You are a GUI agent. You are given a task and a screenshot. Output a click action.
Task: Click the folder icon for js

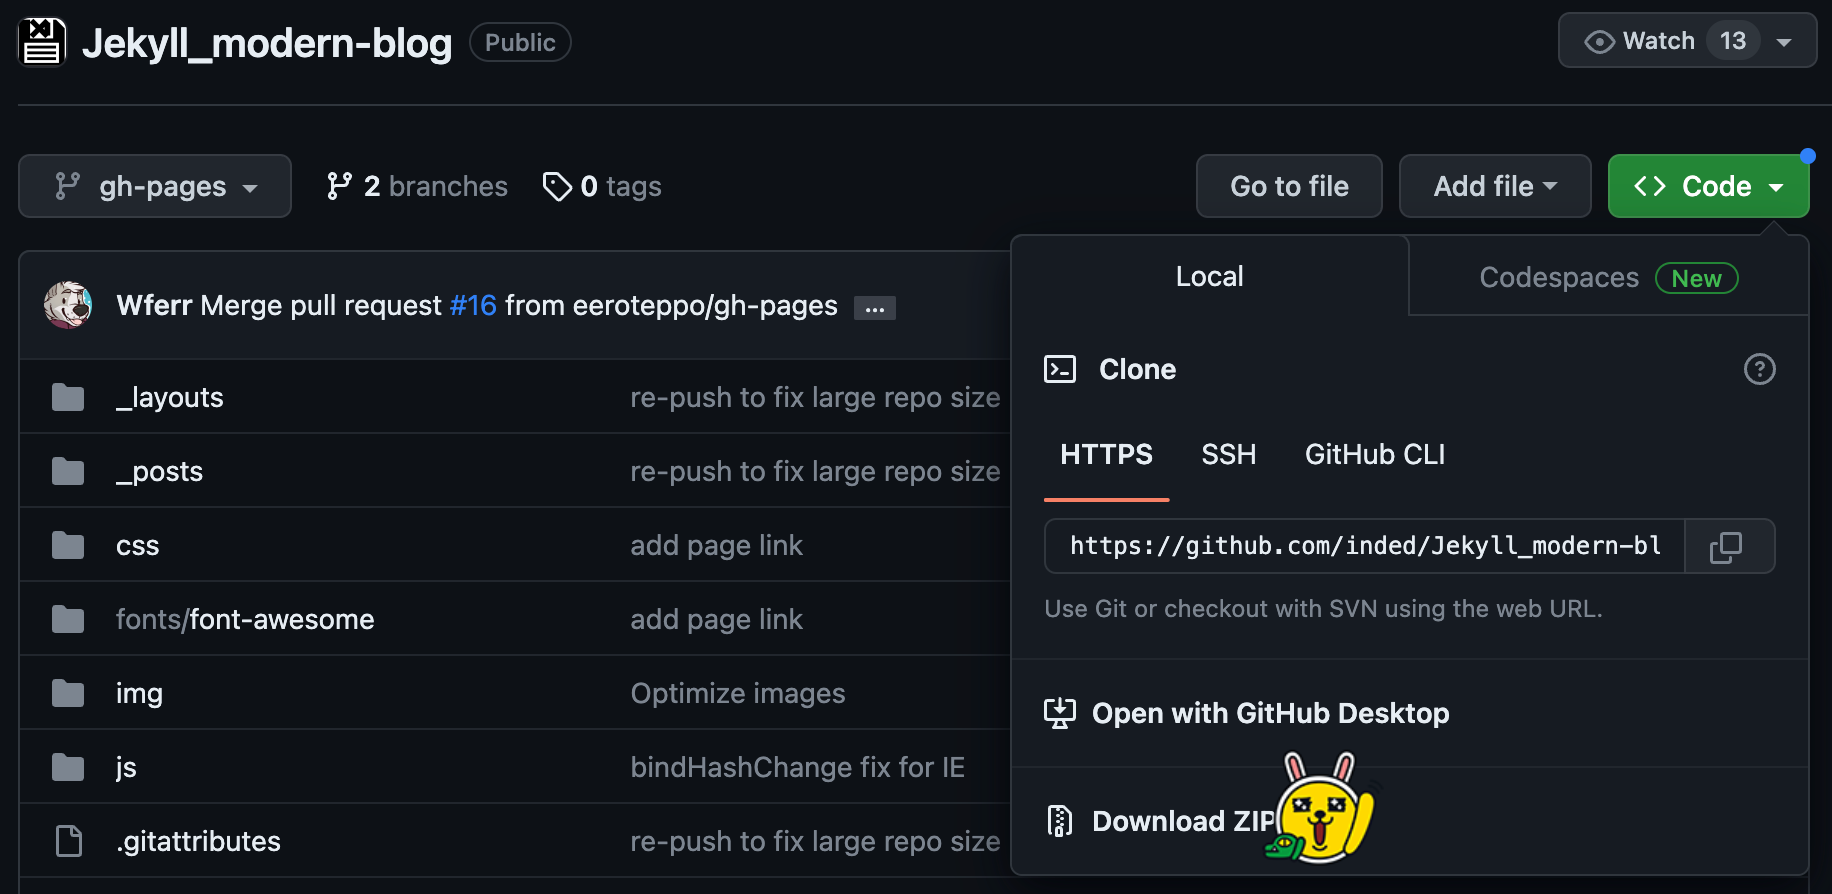pos(68,767)
